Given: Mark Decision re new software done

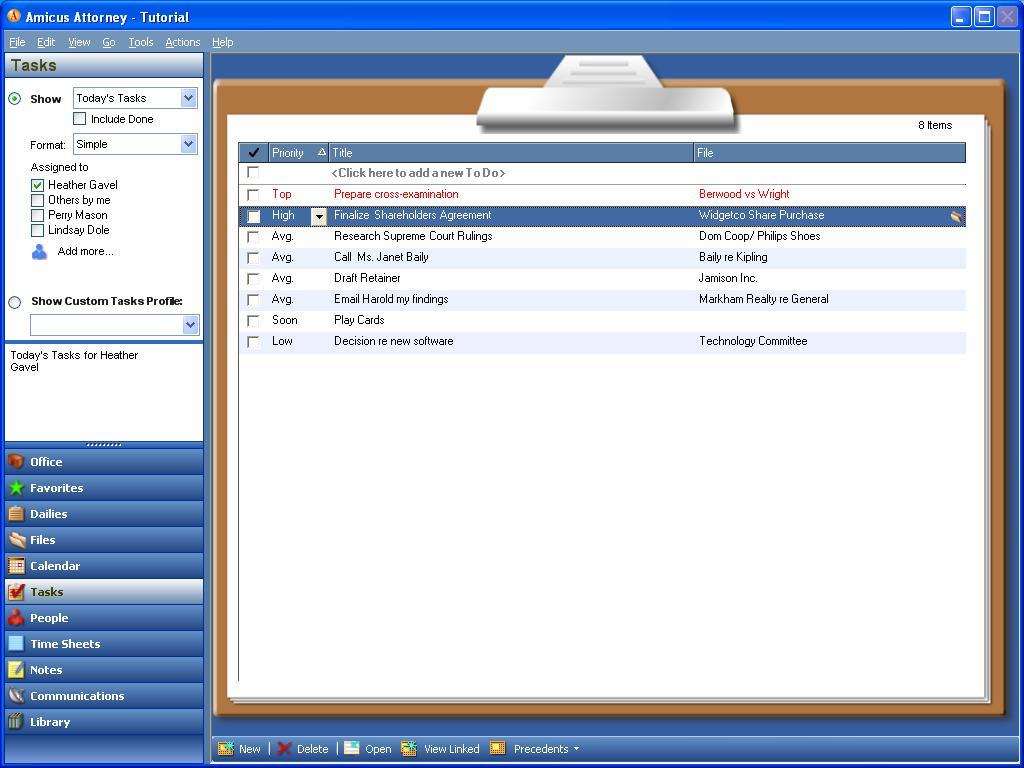Looking at the screenshot, I should (x=253, y=342).
